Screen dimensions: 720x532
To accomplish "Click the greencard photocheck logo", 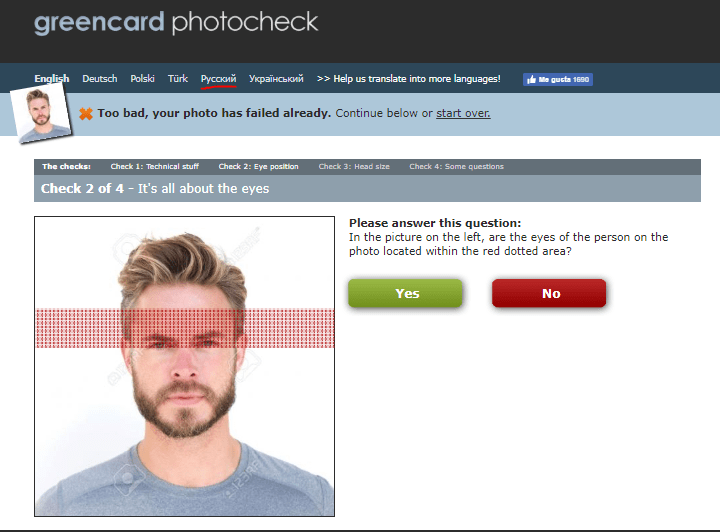I will point(176,23).
